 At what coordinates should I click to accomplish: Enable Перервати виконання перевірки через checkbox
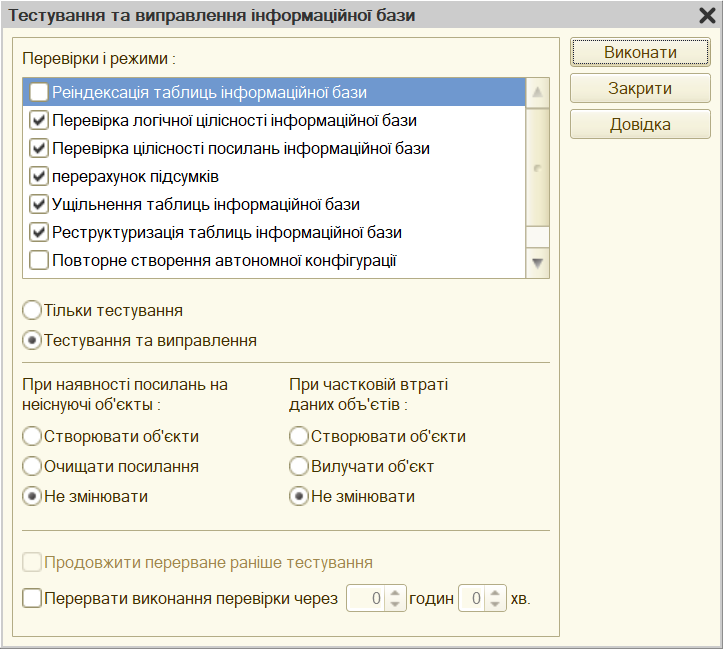pos(32,598)
